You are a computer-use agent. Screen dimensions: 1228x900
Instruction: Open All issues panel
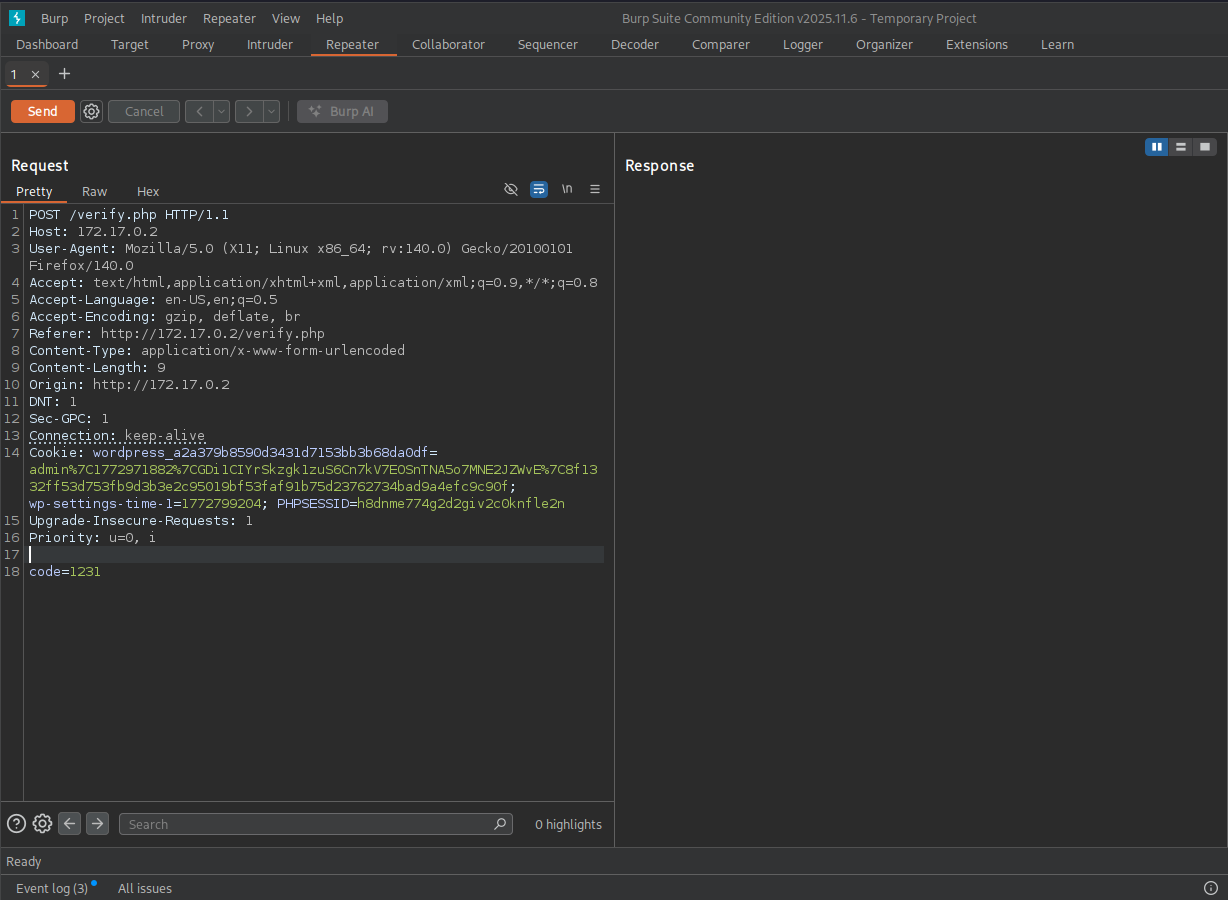(x=145, y=888)
